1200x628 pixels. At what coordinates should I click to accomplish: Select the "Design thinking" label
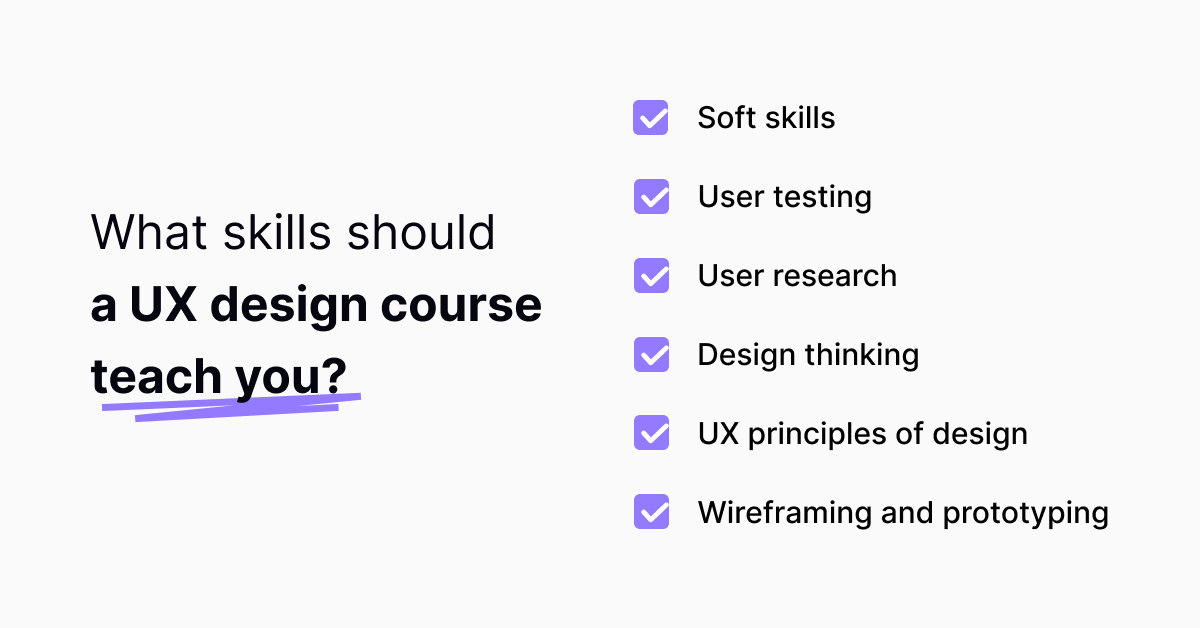click(x=808, y=355)
